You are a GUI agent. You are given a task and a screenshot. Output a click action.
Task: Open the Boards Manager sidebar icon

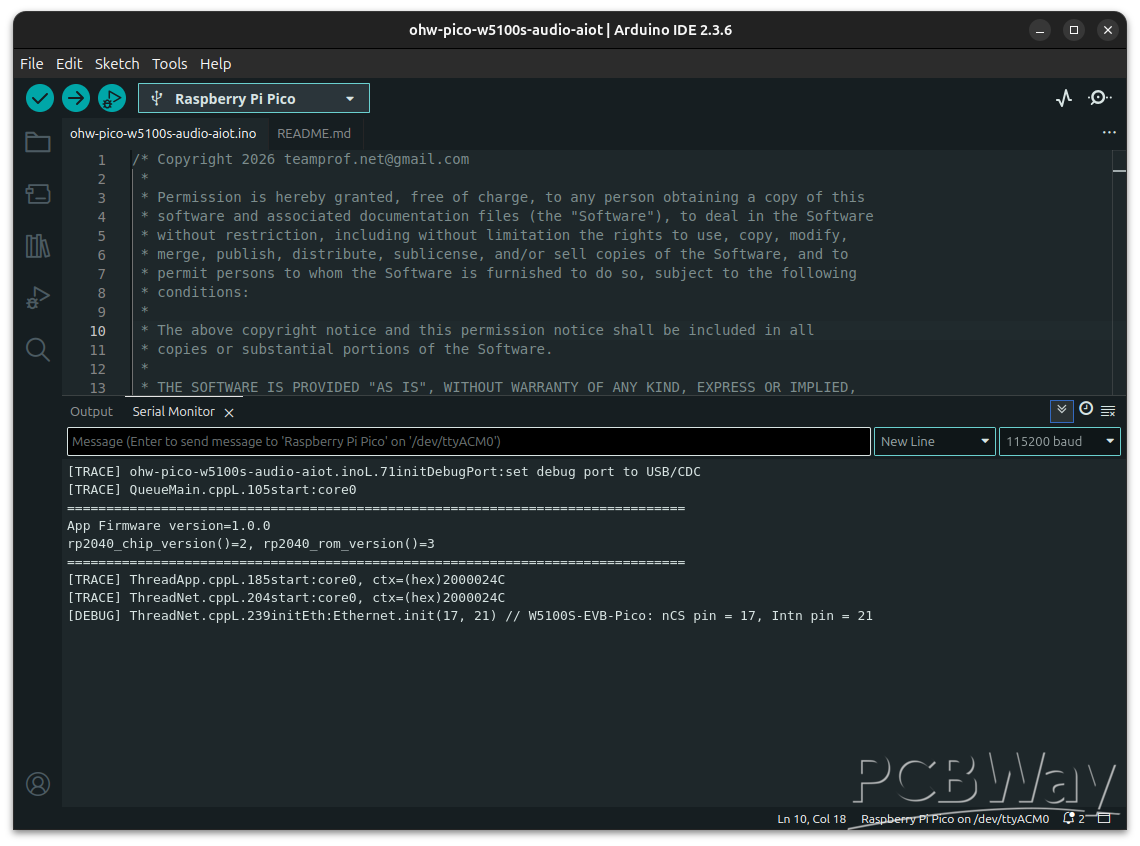coord(38,194)
